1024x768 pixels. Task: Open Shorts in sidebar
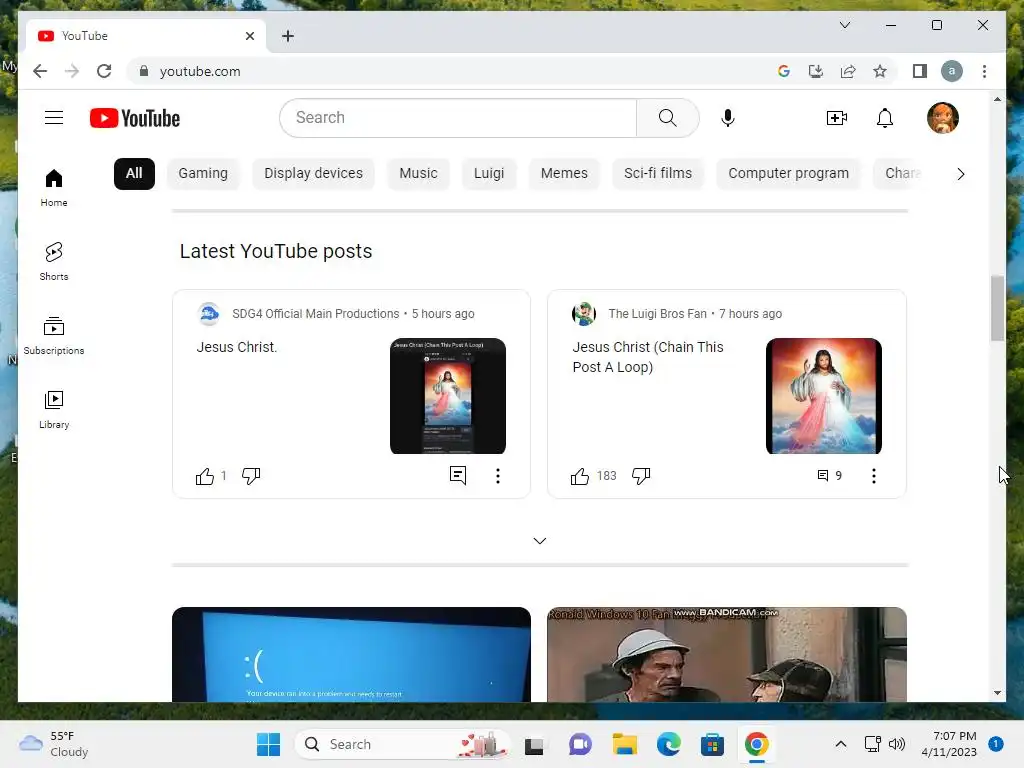pyautogui.click(x=54, y=261)
